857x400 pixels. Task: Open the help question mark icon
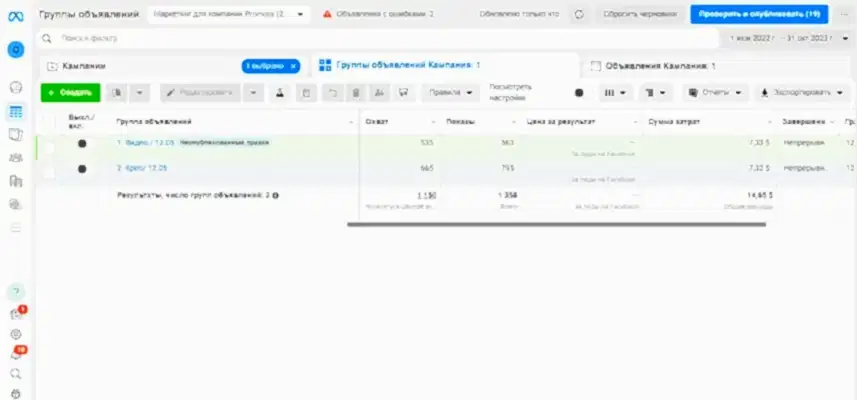(15, 291)
